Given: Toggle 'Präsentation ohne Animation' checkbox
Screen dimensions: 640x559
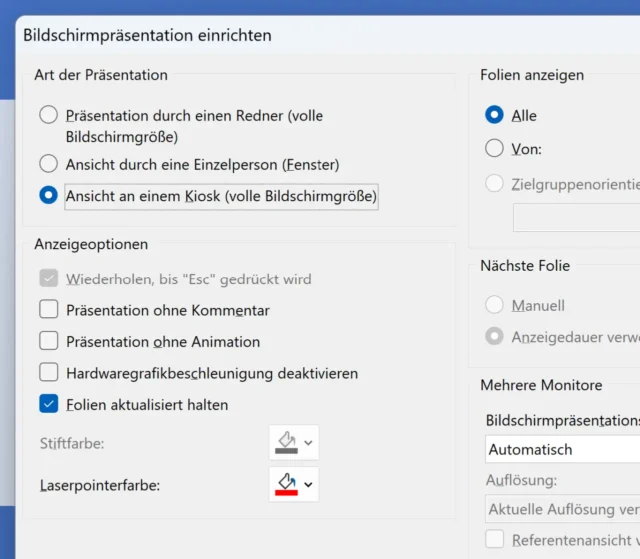Looking at the screenshot, I should 48,341.
